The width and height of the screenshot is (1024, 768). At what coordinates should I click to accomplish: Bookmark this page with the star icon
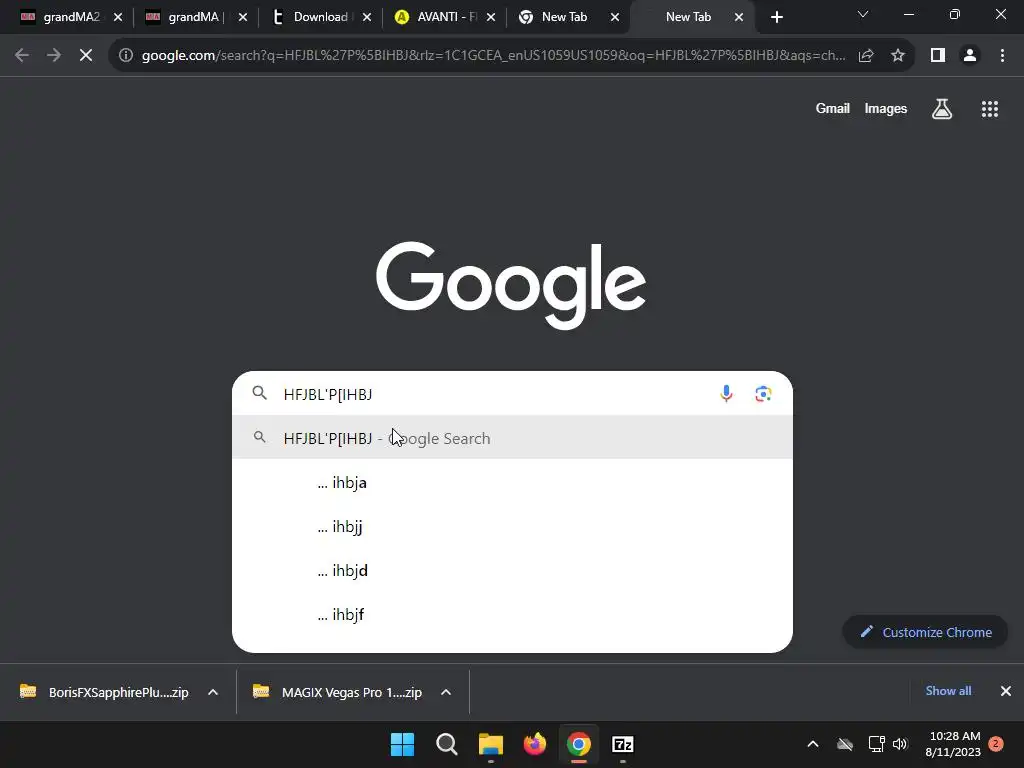click(898, 56)
